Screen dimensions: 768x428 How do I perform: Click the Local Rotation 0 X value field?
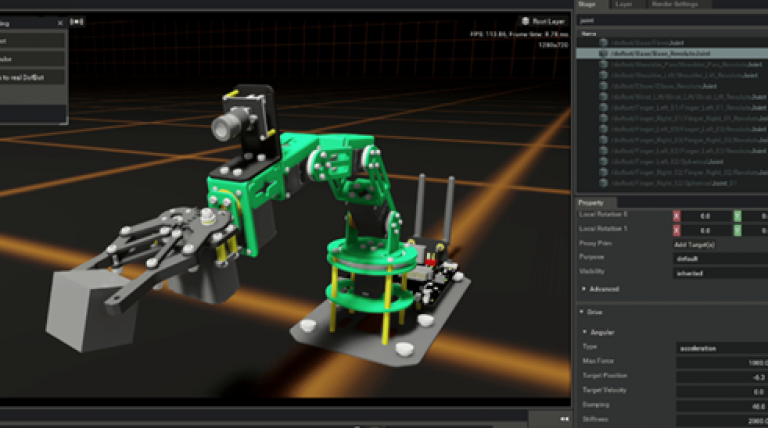tap(706, 216)
